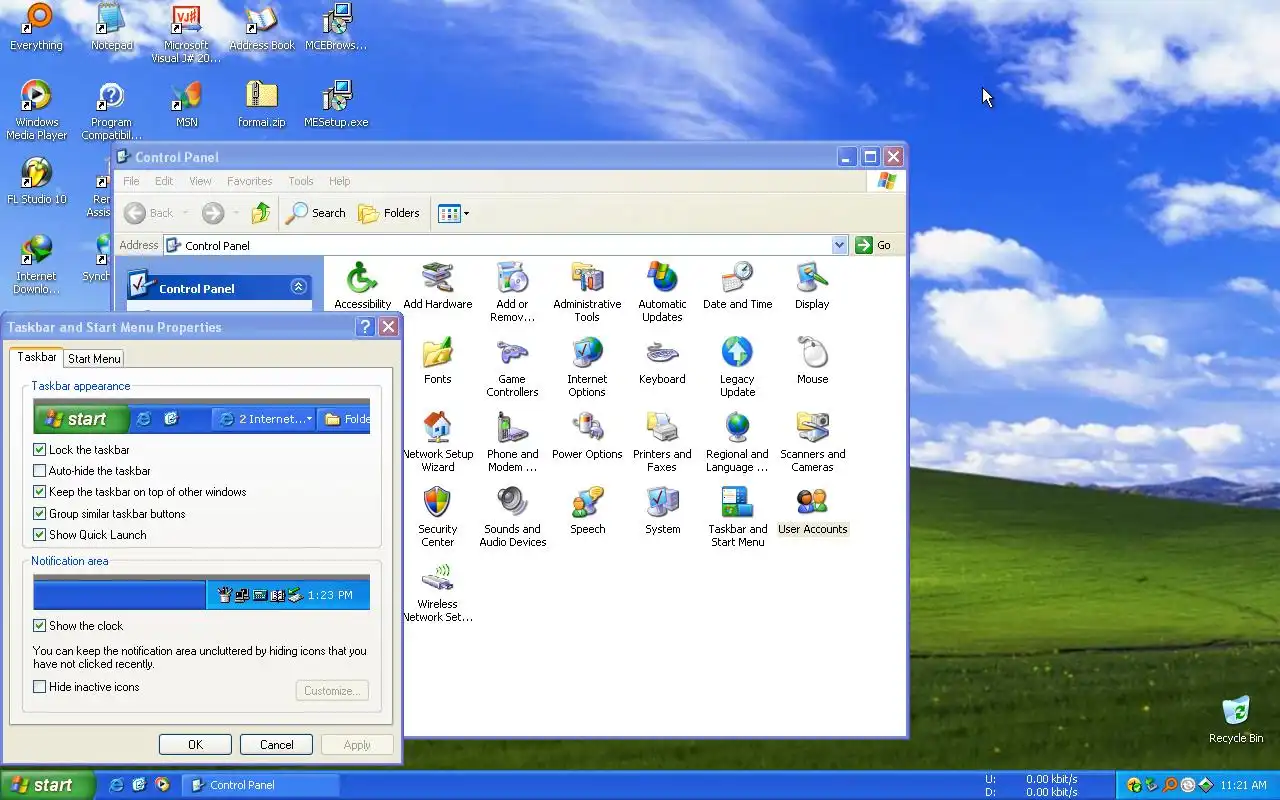Image resolution: width=1280 pixels, height=800 pixels.
Task: Toggle Show the clock checkbox
Action: [x=40, y=626]
